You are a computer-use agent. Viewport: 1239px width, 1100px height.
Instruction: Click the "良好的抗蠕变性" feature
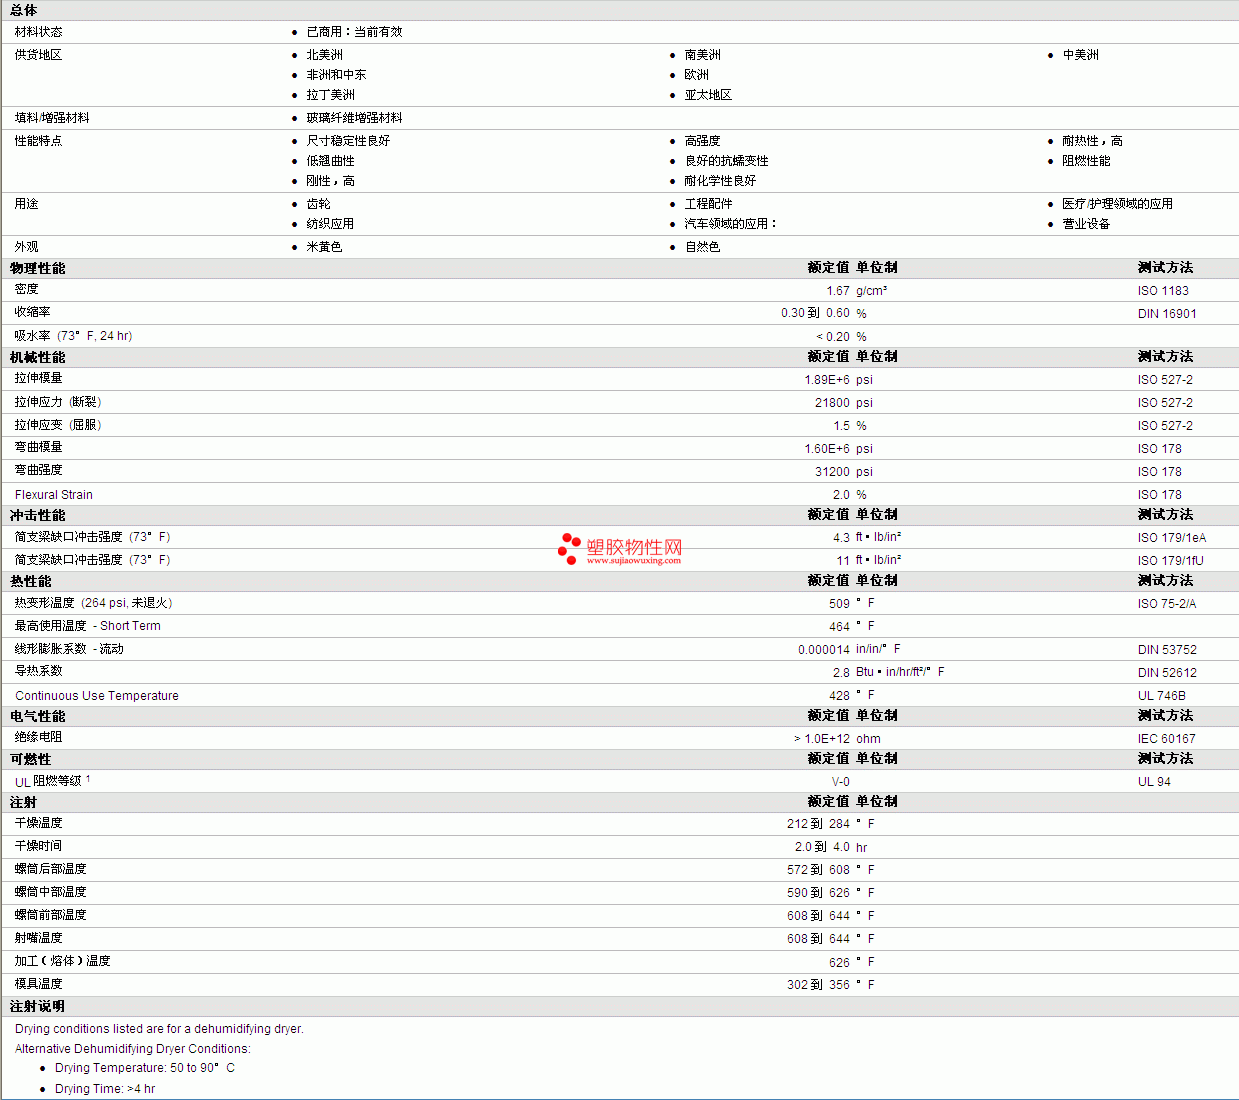pyautogui.click(x=726, y=161)
